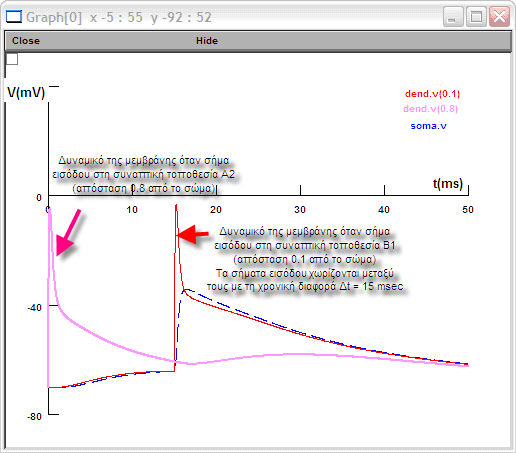The height and width of the screenshot is (453, 516).
Task: Click the pink arrow annotation
Action: (x=68, y=233)
